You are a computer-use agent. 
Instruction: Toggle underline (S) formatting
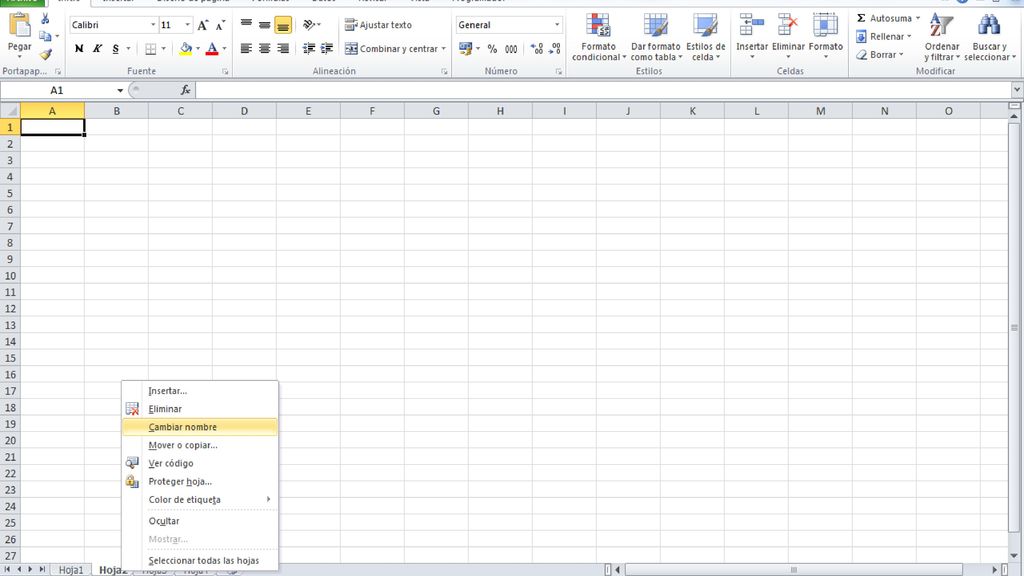(116, 48)
